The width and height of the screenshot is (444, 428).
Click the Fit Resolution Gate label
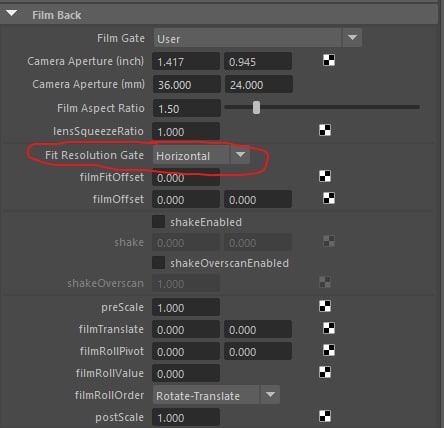coord(94,155)
